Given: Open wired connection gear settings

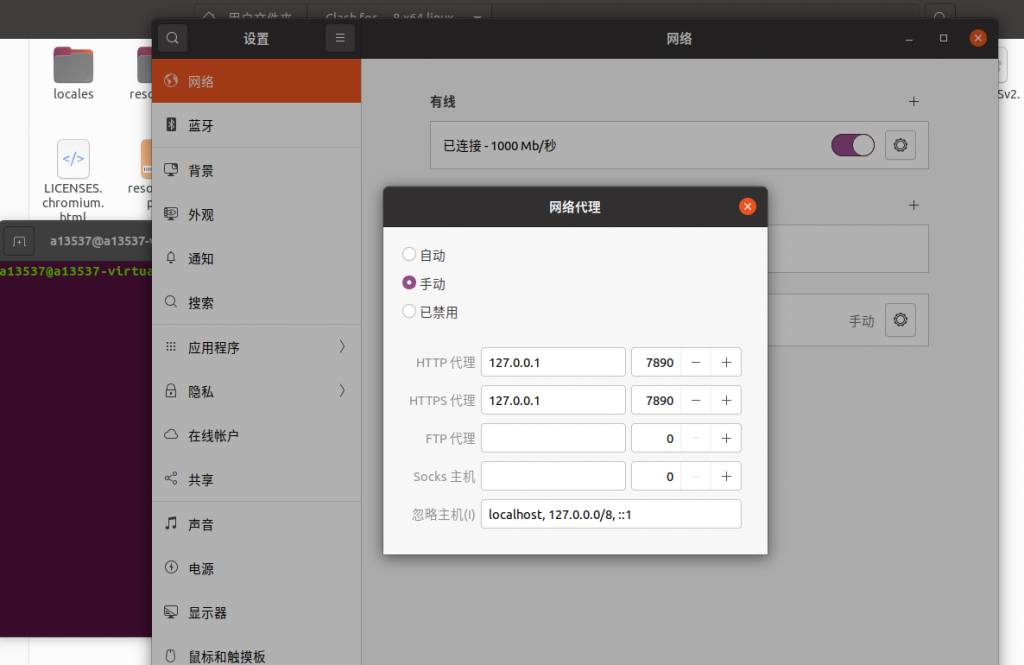Looking at the screenshot, I should pos(900,145).
